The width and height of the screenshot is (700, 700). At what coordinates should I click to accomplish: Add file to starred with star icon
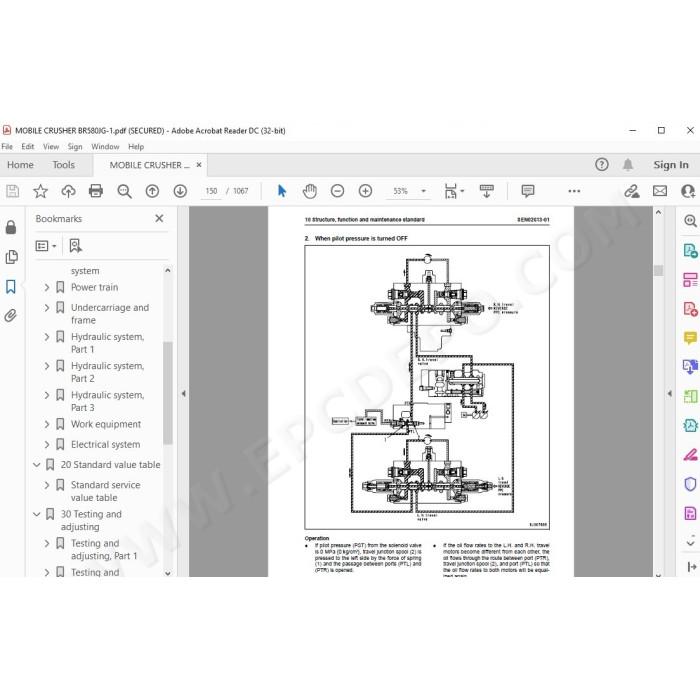pos(41,191)
